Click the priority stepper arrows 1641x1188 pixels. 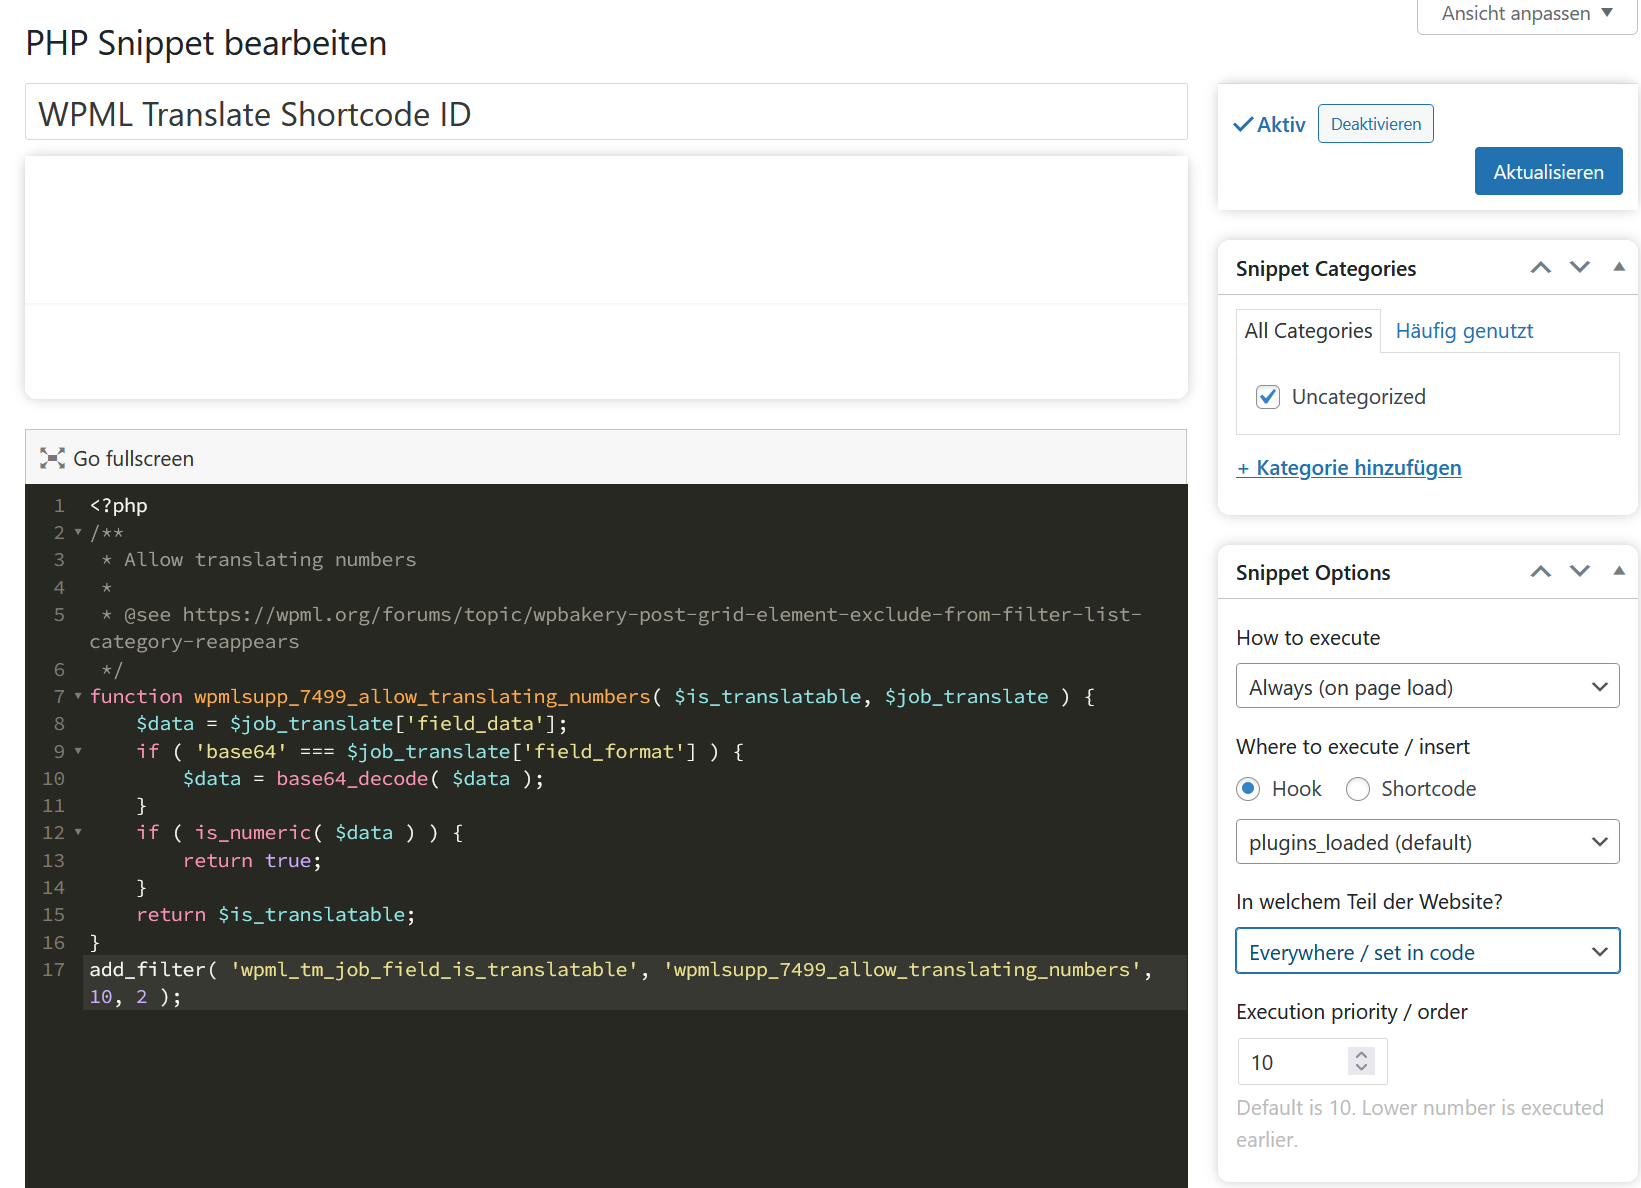tap(1361, 1061)
